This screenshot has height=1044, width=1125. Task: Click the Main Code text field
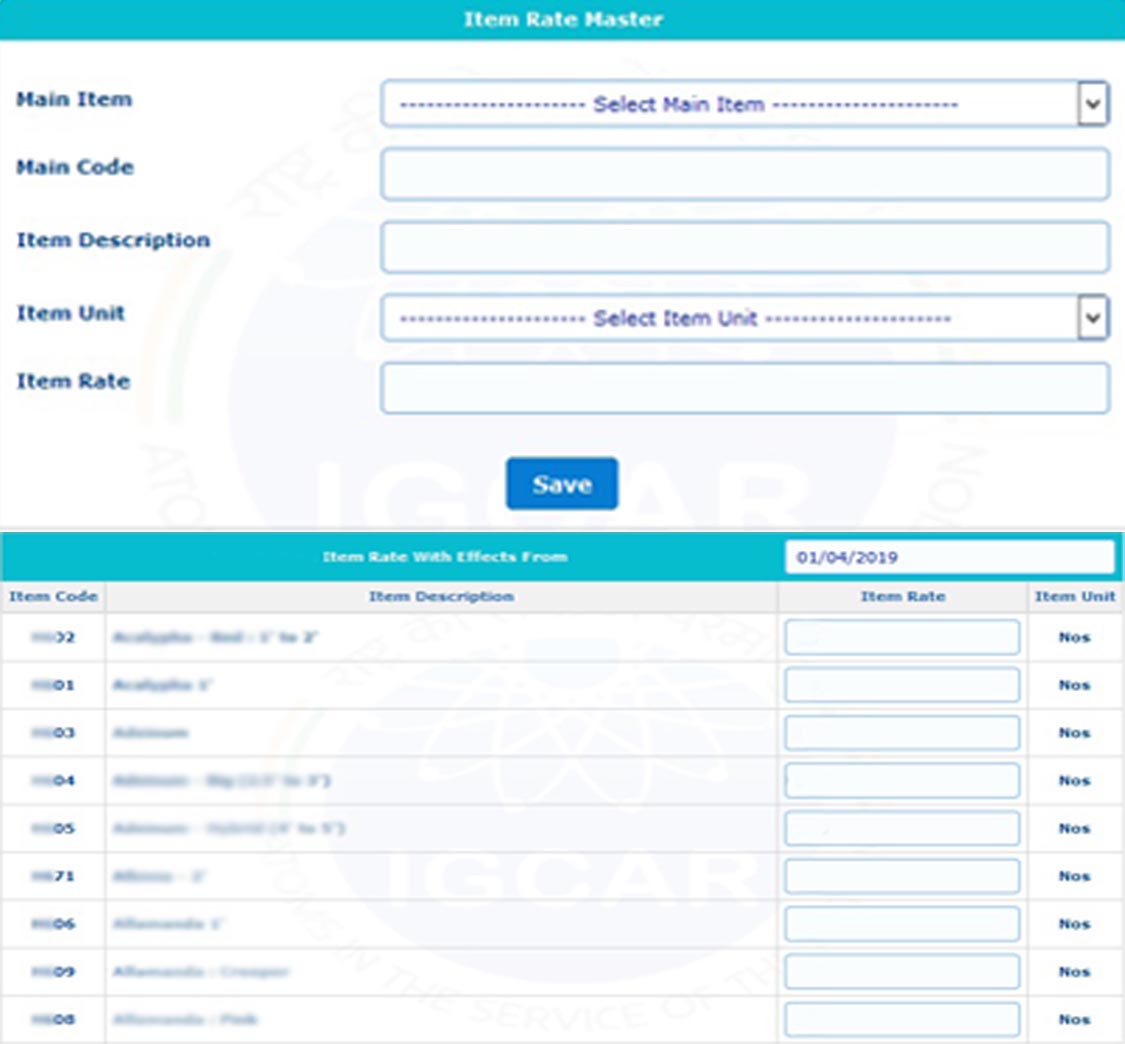[745, 174]
